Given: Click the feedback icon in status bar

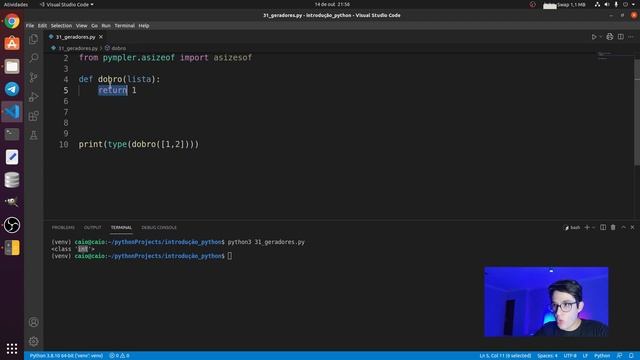Looking at the screenshot, I should point(620,356).
